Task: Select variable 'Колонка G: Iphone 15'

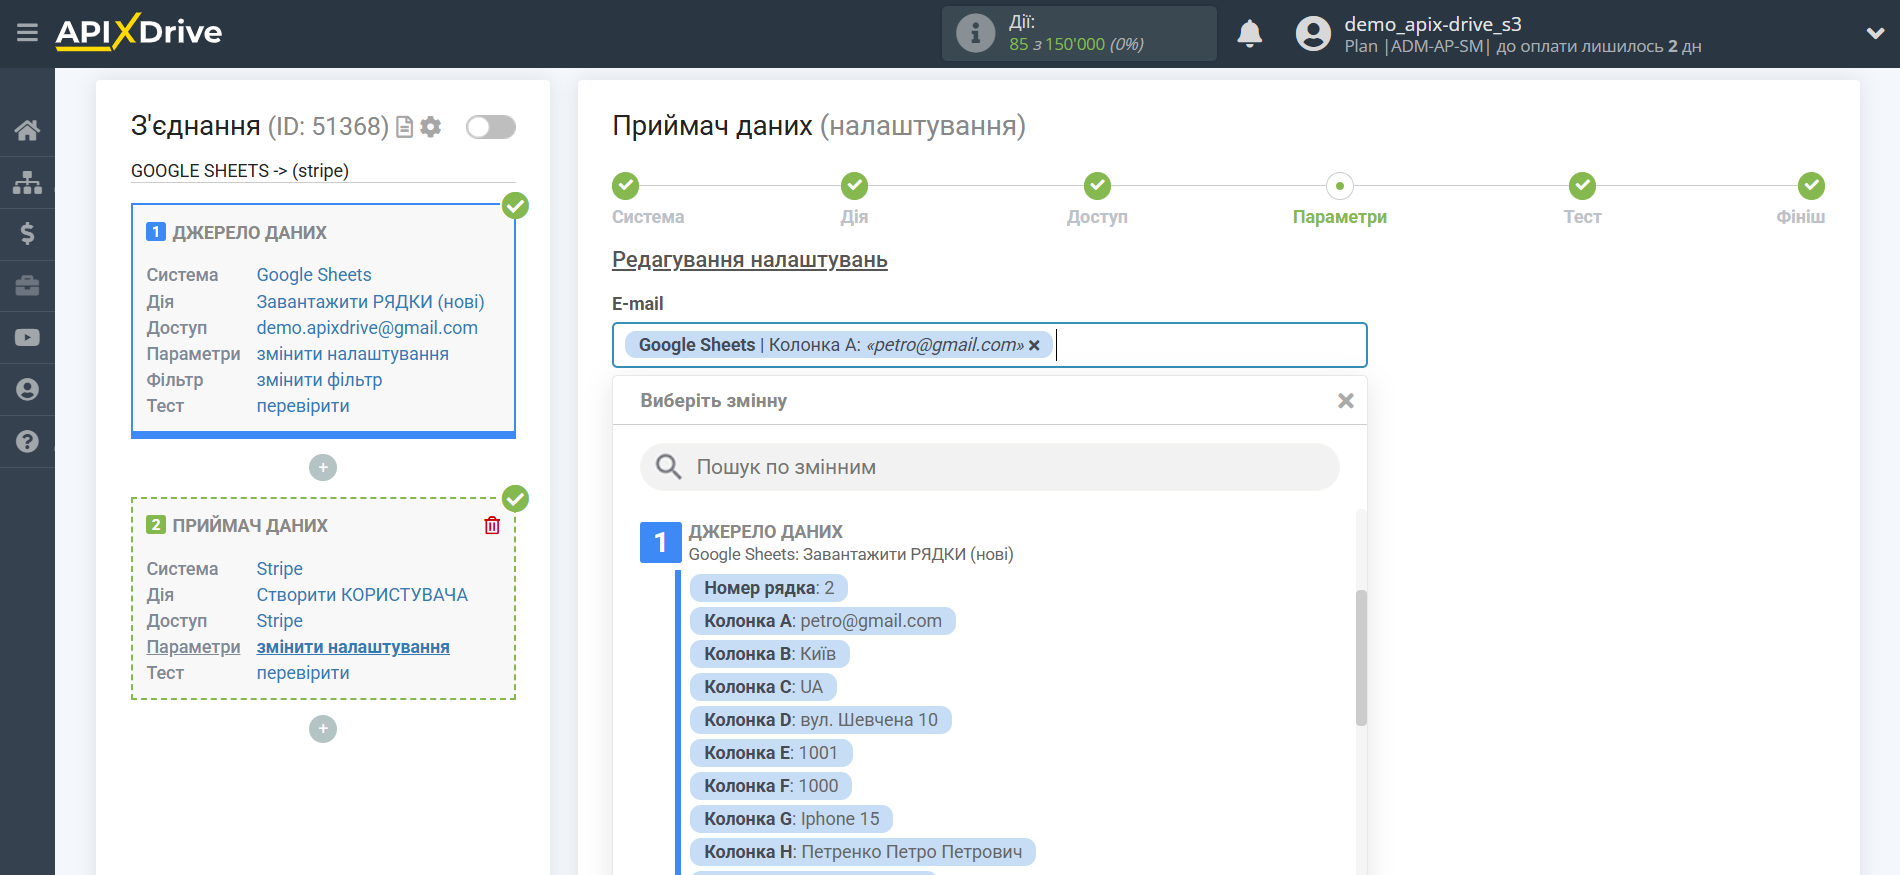Action: click(791, 819)
